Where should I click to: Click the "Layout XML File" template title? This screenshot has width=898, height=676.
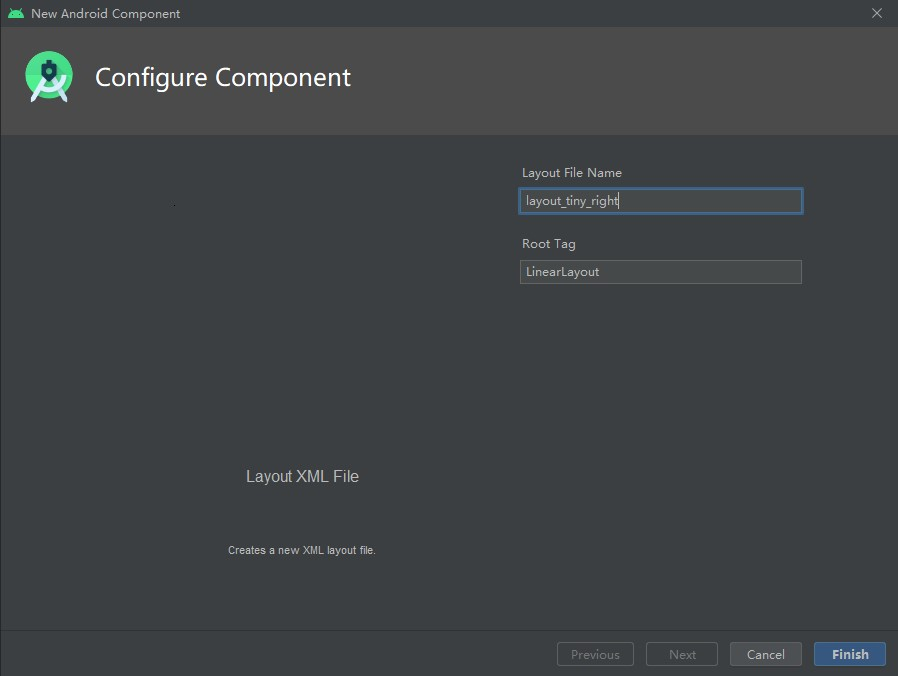(302, 477)
